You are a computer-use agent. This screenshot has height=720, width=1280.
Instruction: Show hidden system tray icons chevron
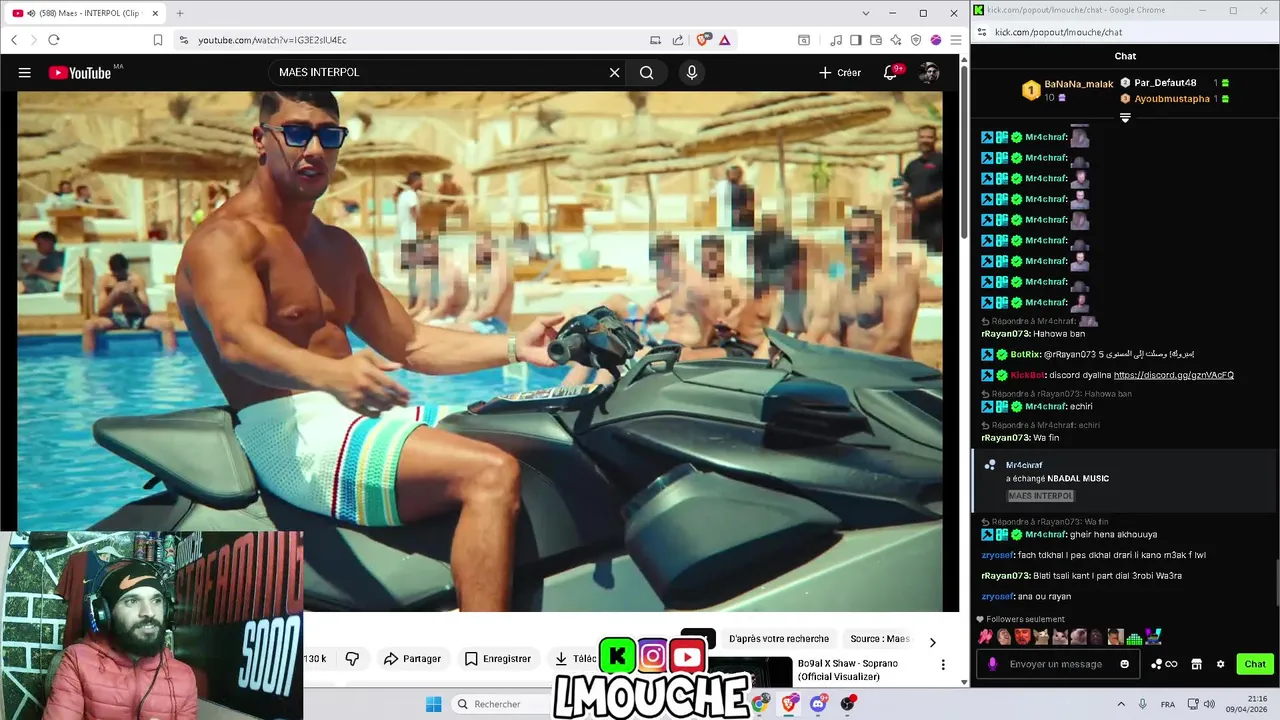tap(1121, 704)
